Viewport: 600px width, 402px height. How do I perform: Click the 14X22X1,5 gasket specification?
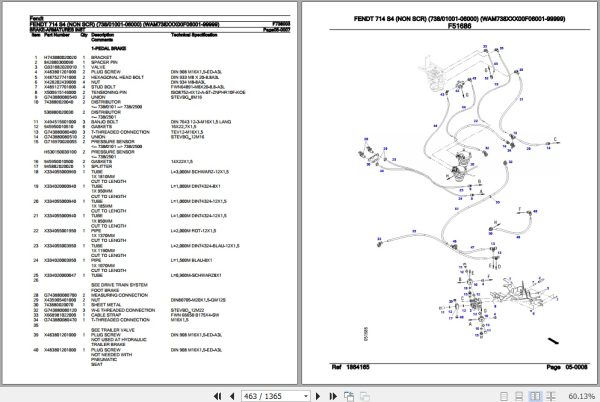coord(182,161)
